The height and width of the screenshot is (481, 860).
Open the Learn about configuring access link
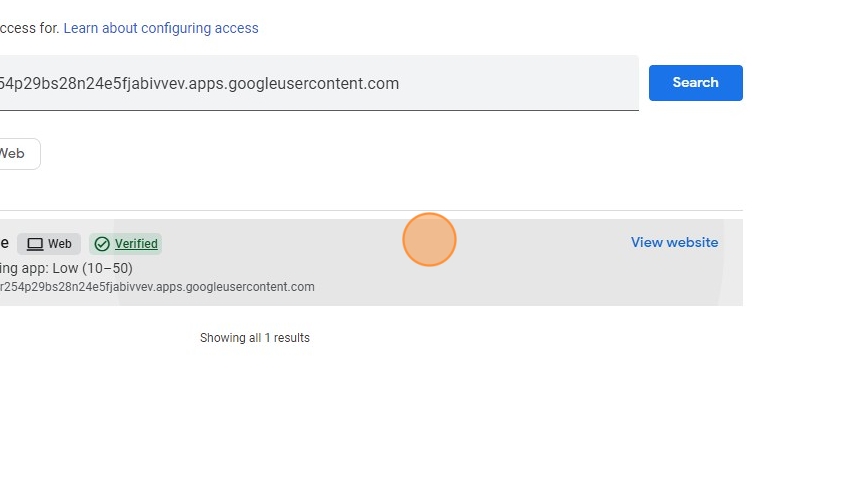161,28
